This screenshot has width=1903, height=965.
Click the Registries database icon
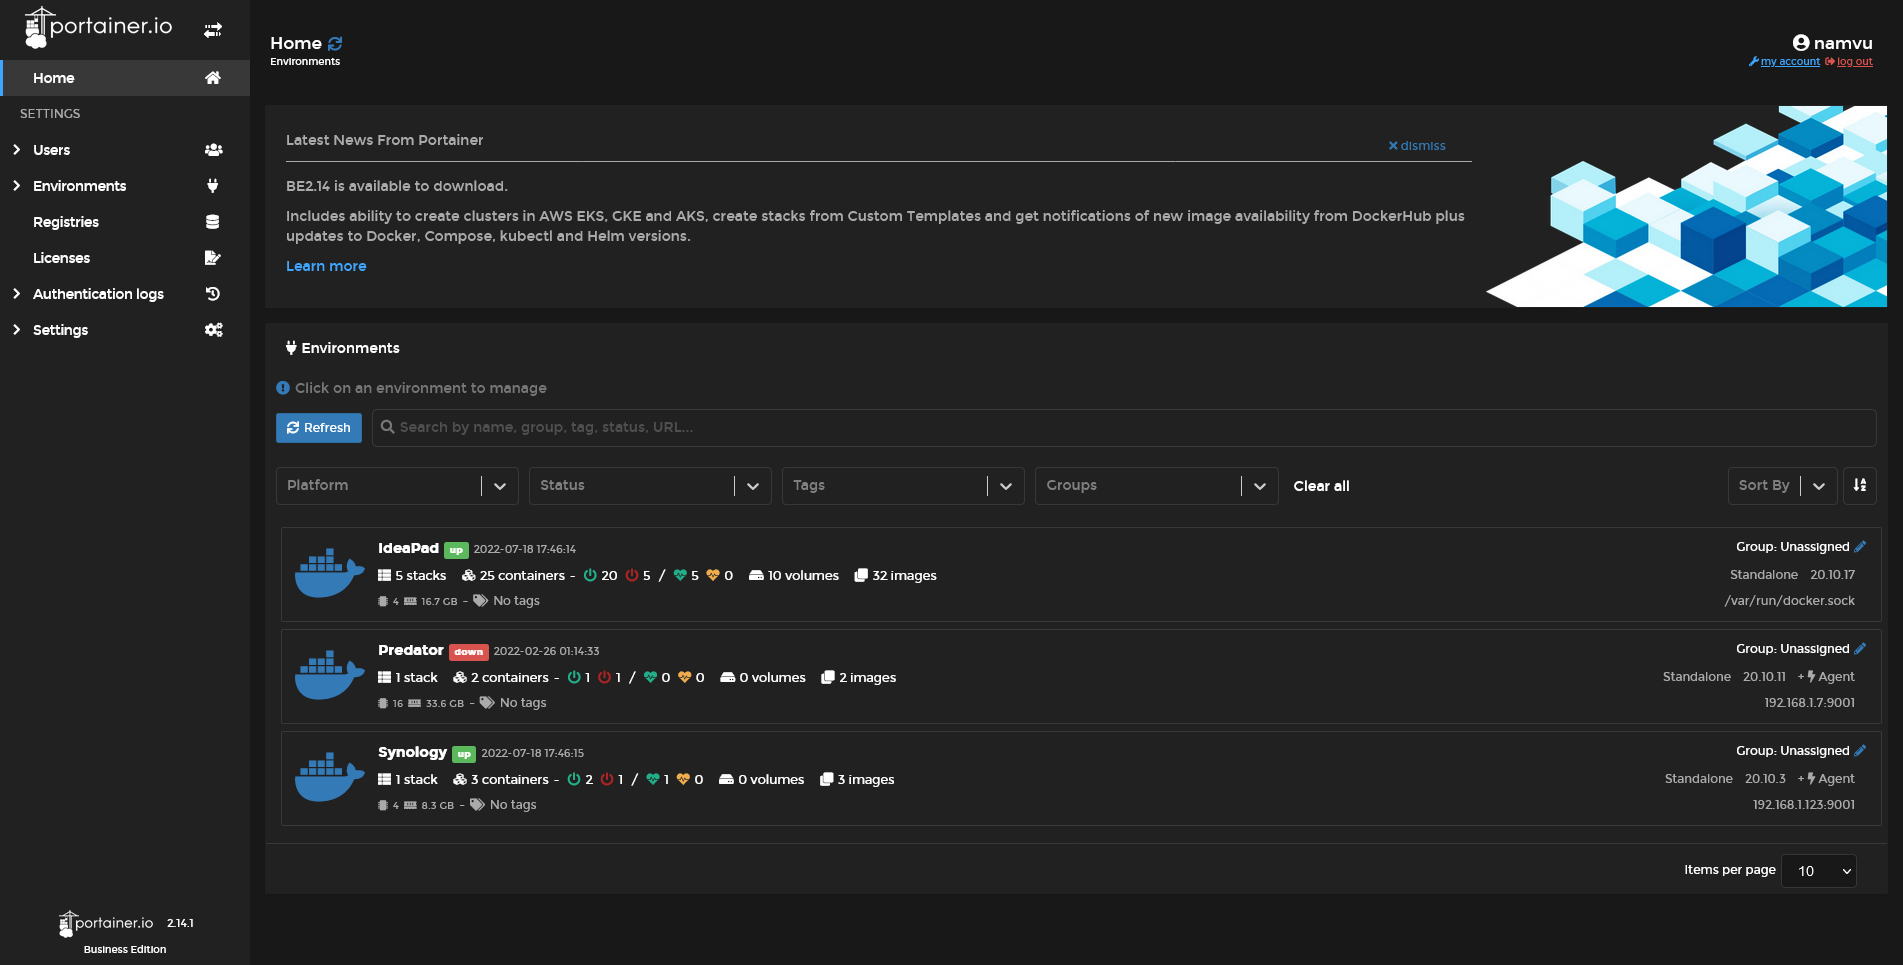tap(213, 222)
